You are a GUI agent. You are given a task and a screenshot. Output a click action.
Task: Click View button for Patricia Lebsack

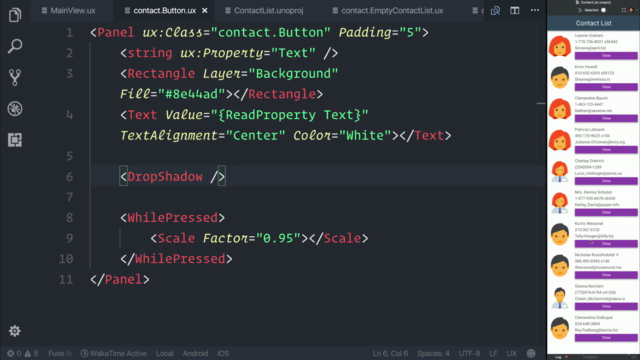(x=606, y=150)
